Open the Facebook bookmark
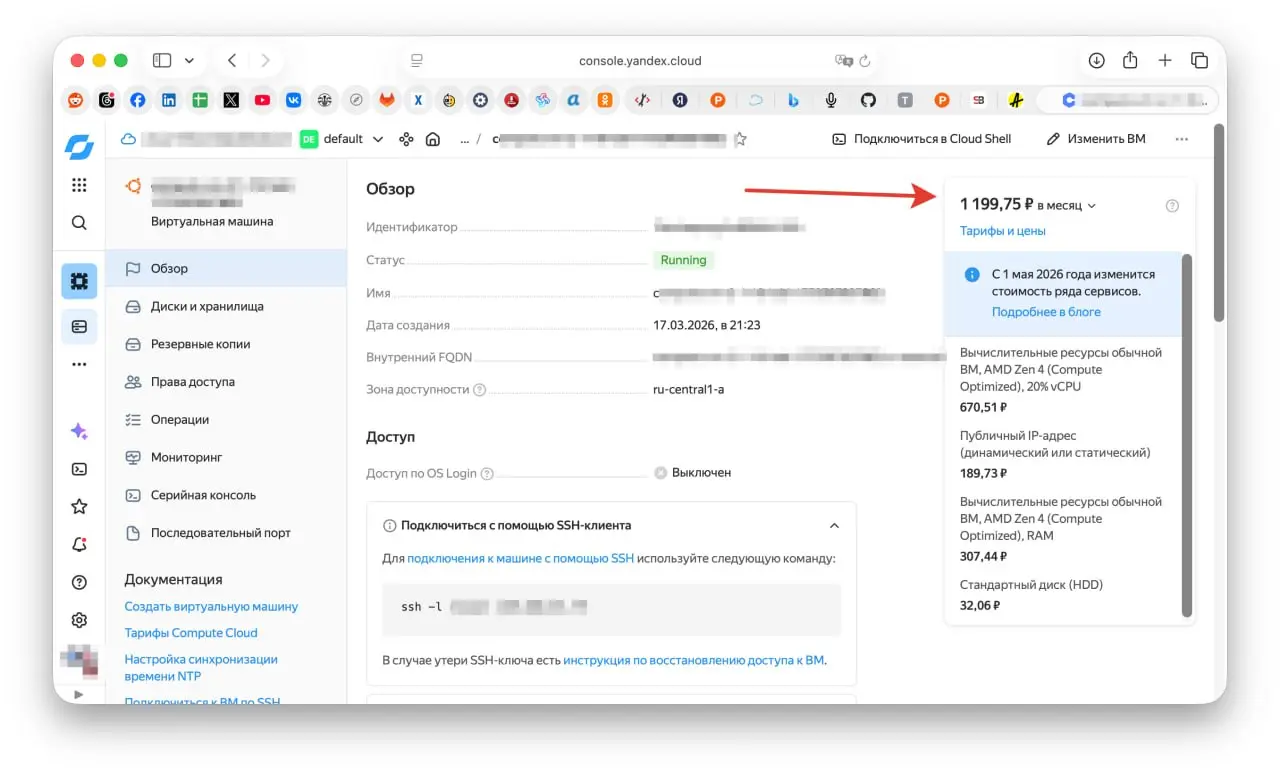 [x=137, y=100]
